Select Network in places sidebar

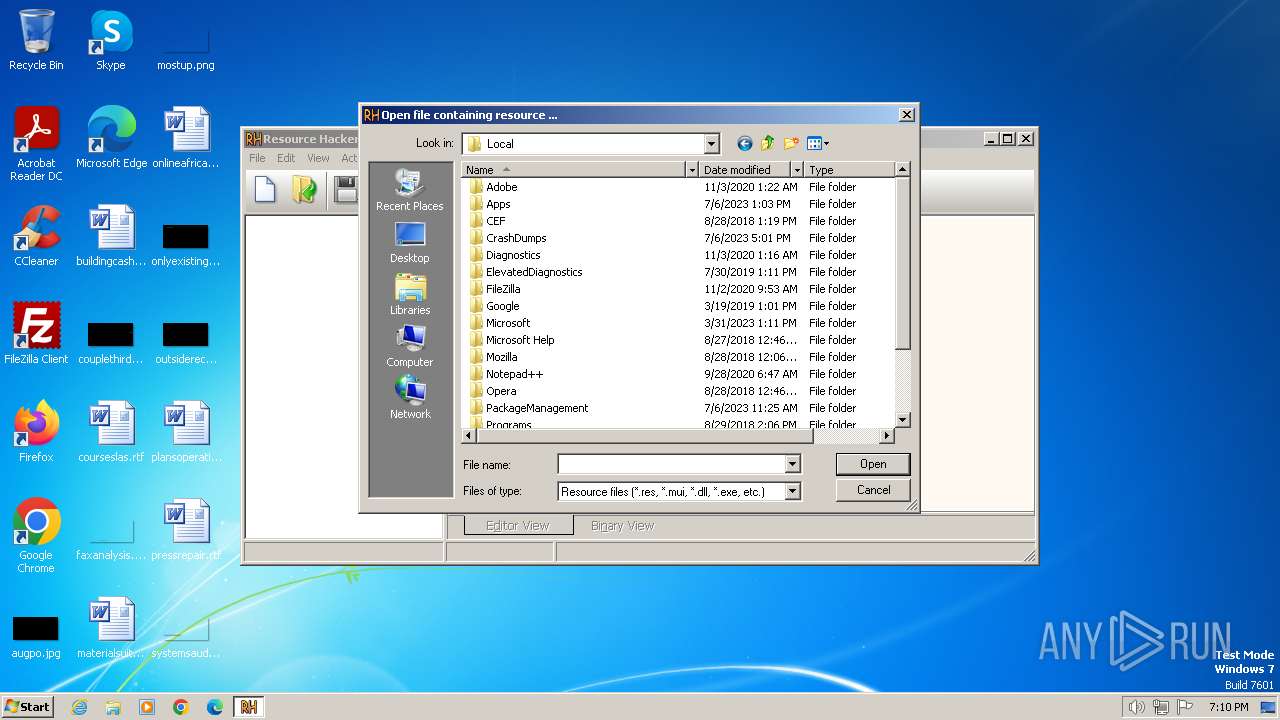click(410, 399)
